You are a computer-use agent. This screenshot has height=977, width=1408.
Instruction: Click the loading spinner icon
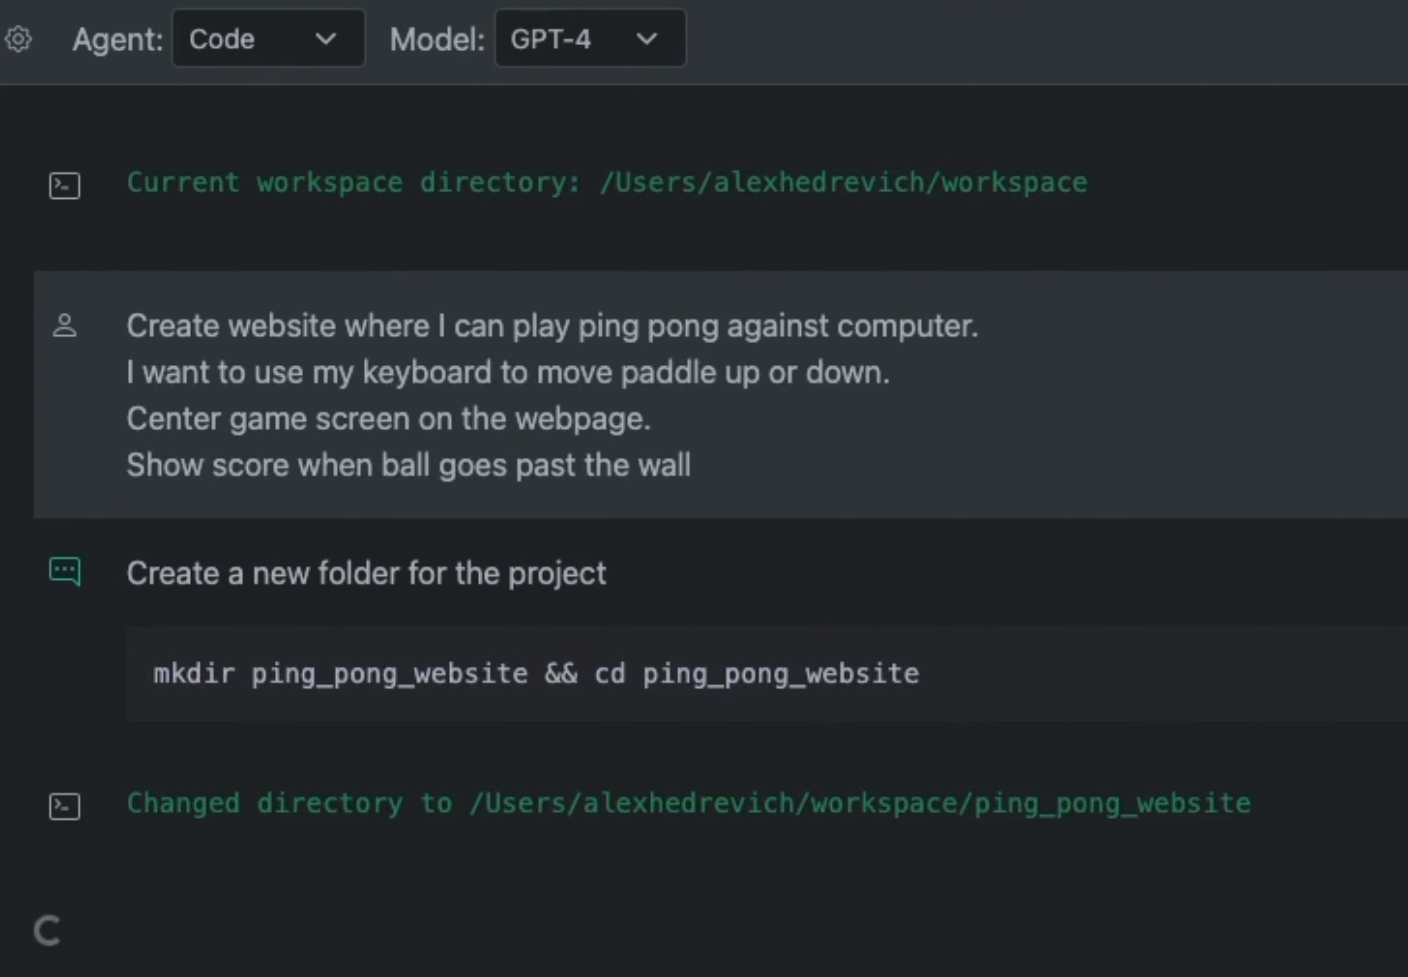tap(47, 931)
